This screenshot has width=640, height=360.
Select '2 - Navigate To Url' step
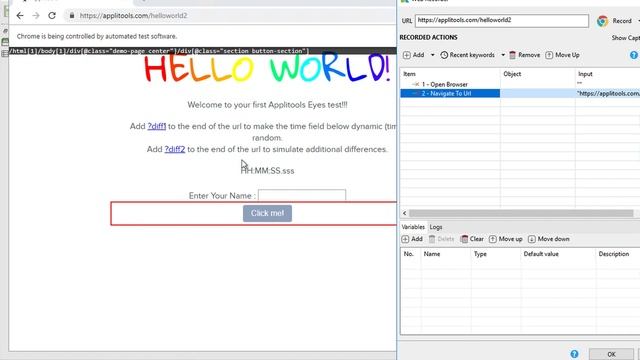coord(450,93)
